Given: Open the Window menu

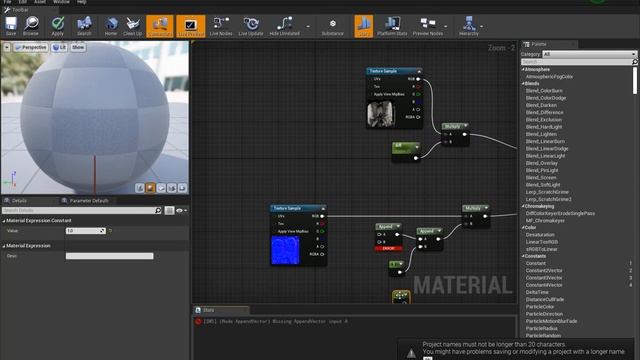Looking at the screenshot, I should pos(61,2).
